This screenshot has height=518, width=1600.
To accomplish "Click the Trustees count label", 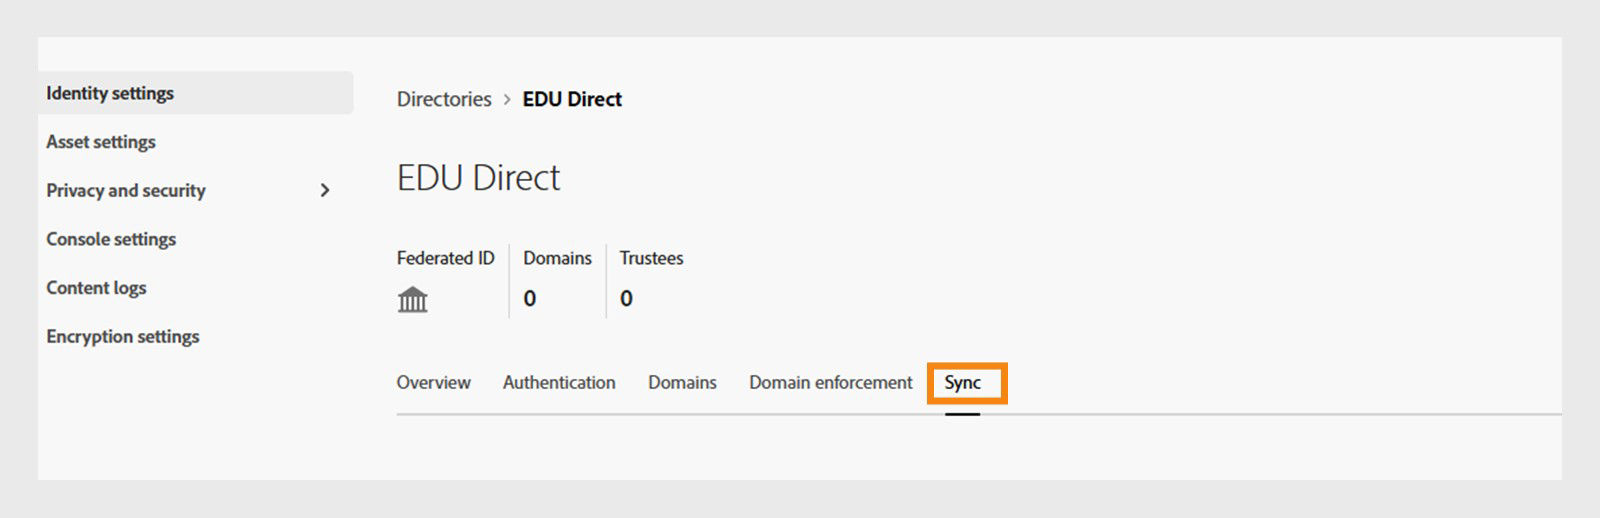I will click(651, 258).
